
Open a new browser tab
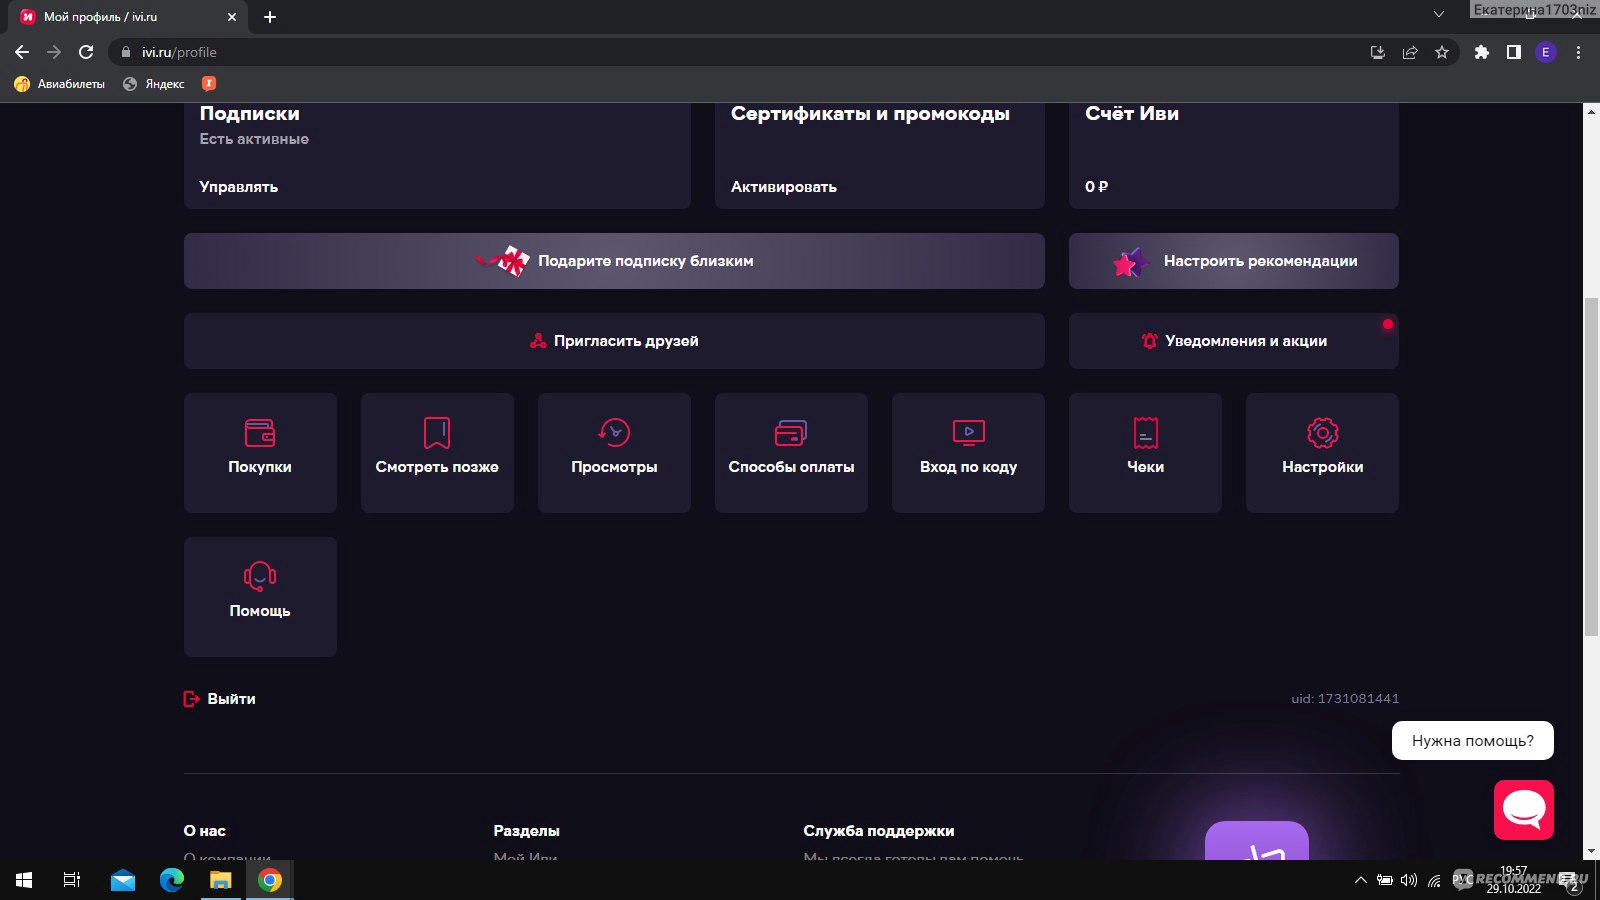[270, 17]
